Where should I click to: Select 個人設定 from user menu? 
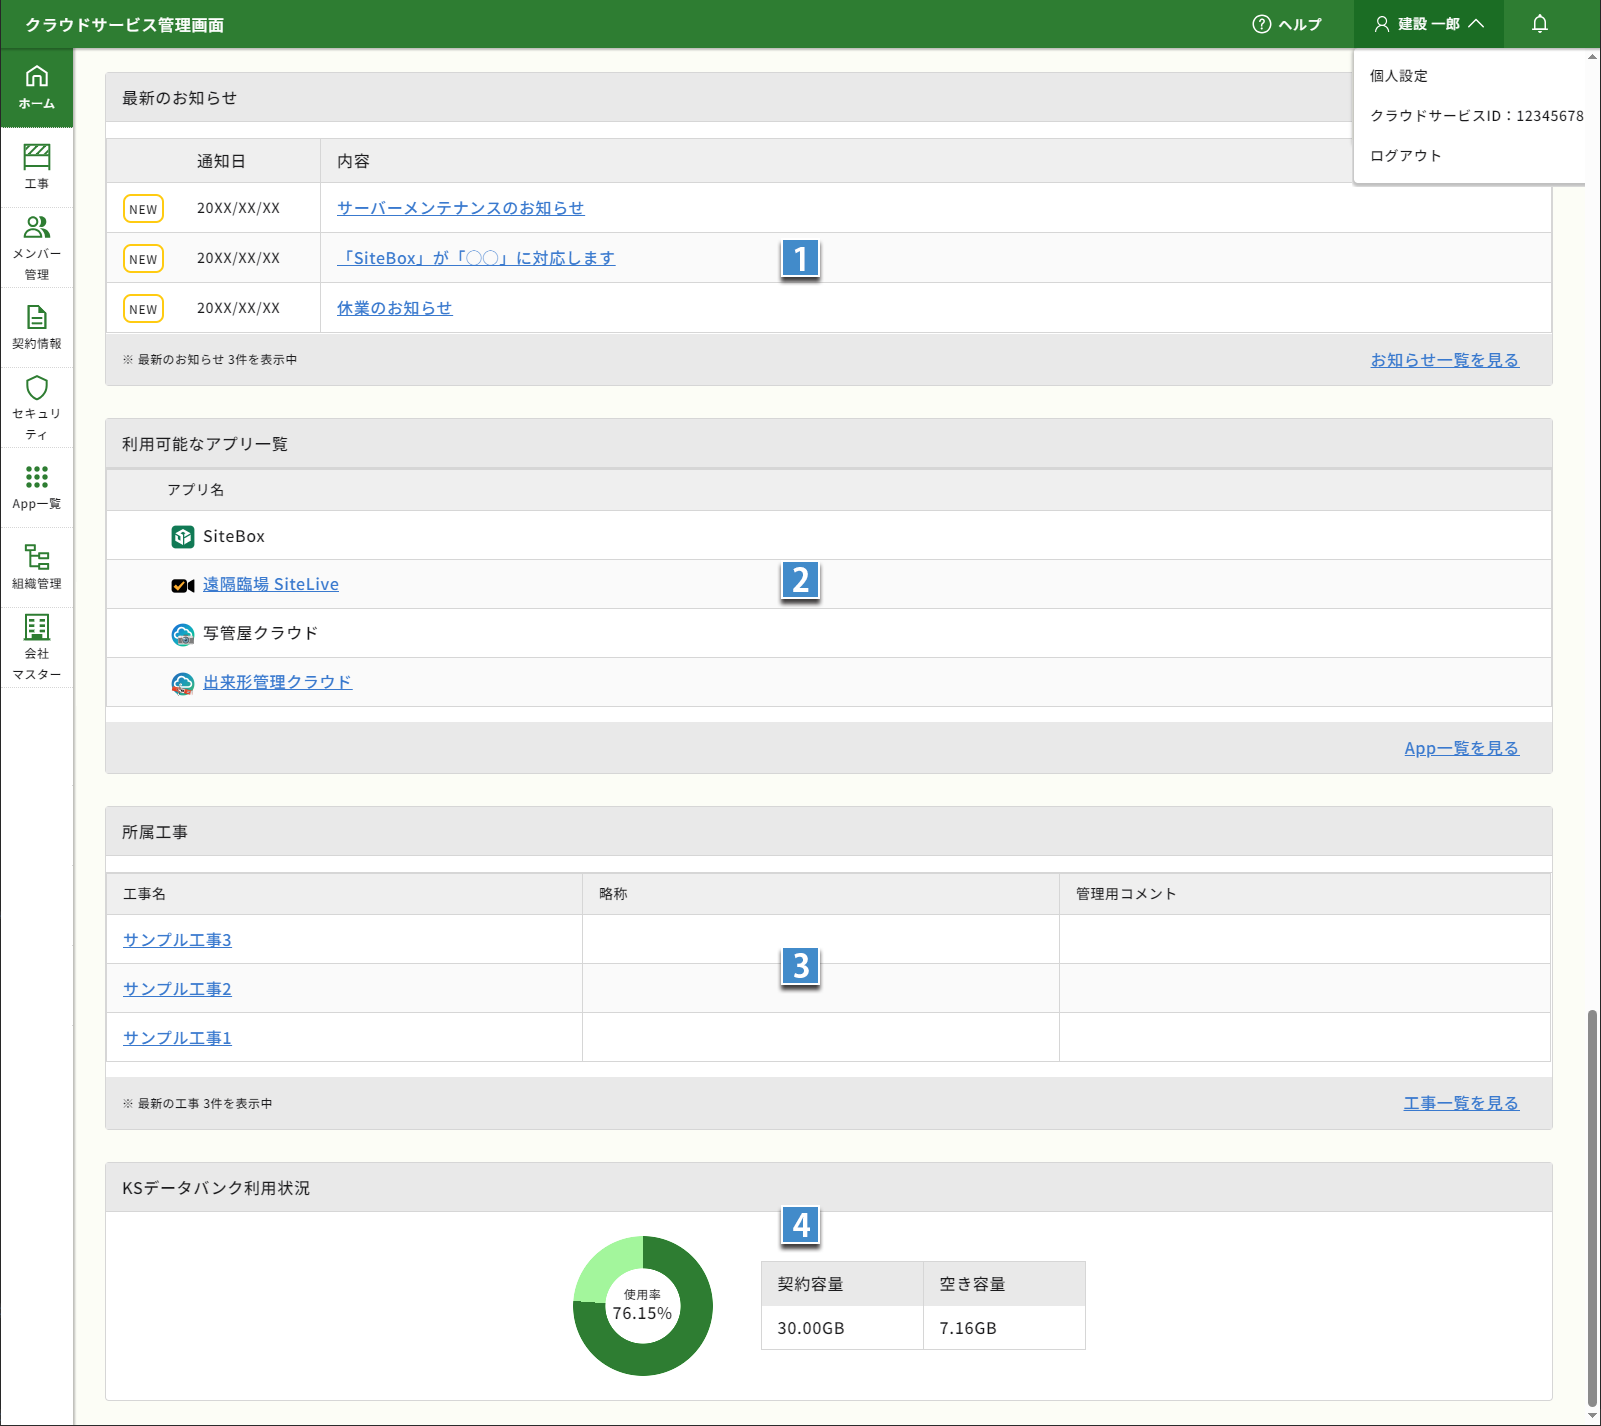[x=1399, y=76]
